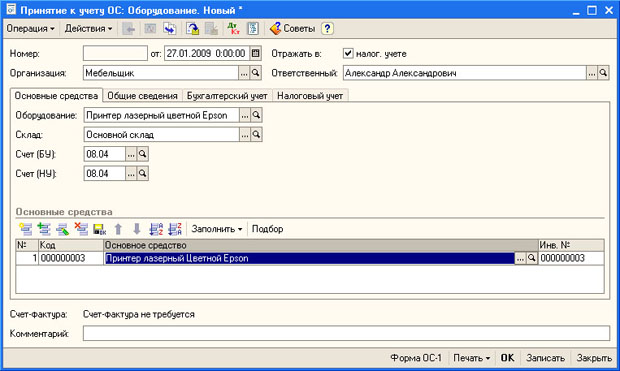
Task: Move row down with arrow icon
Action: (137, 229)
